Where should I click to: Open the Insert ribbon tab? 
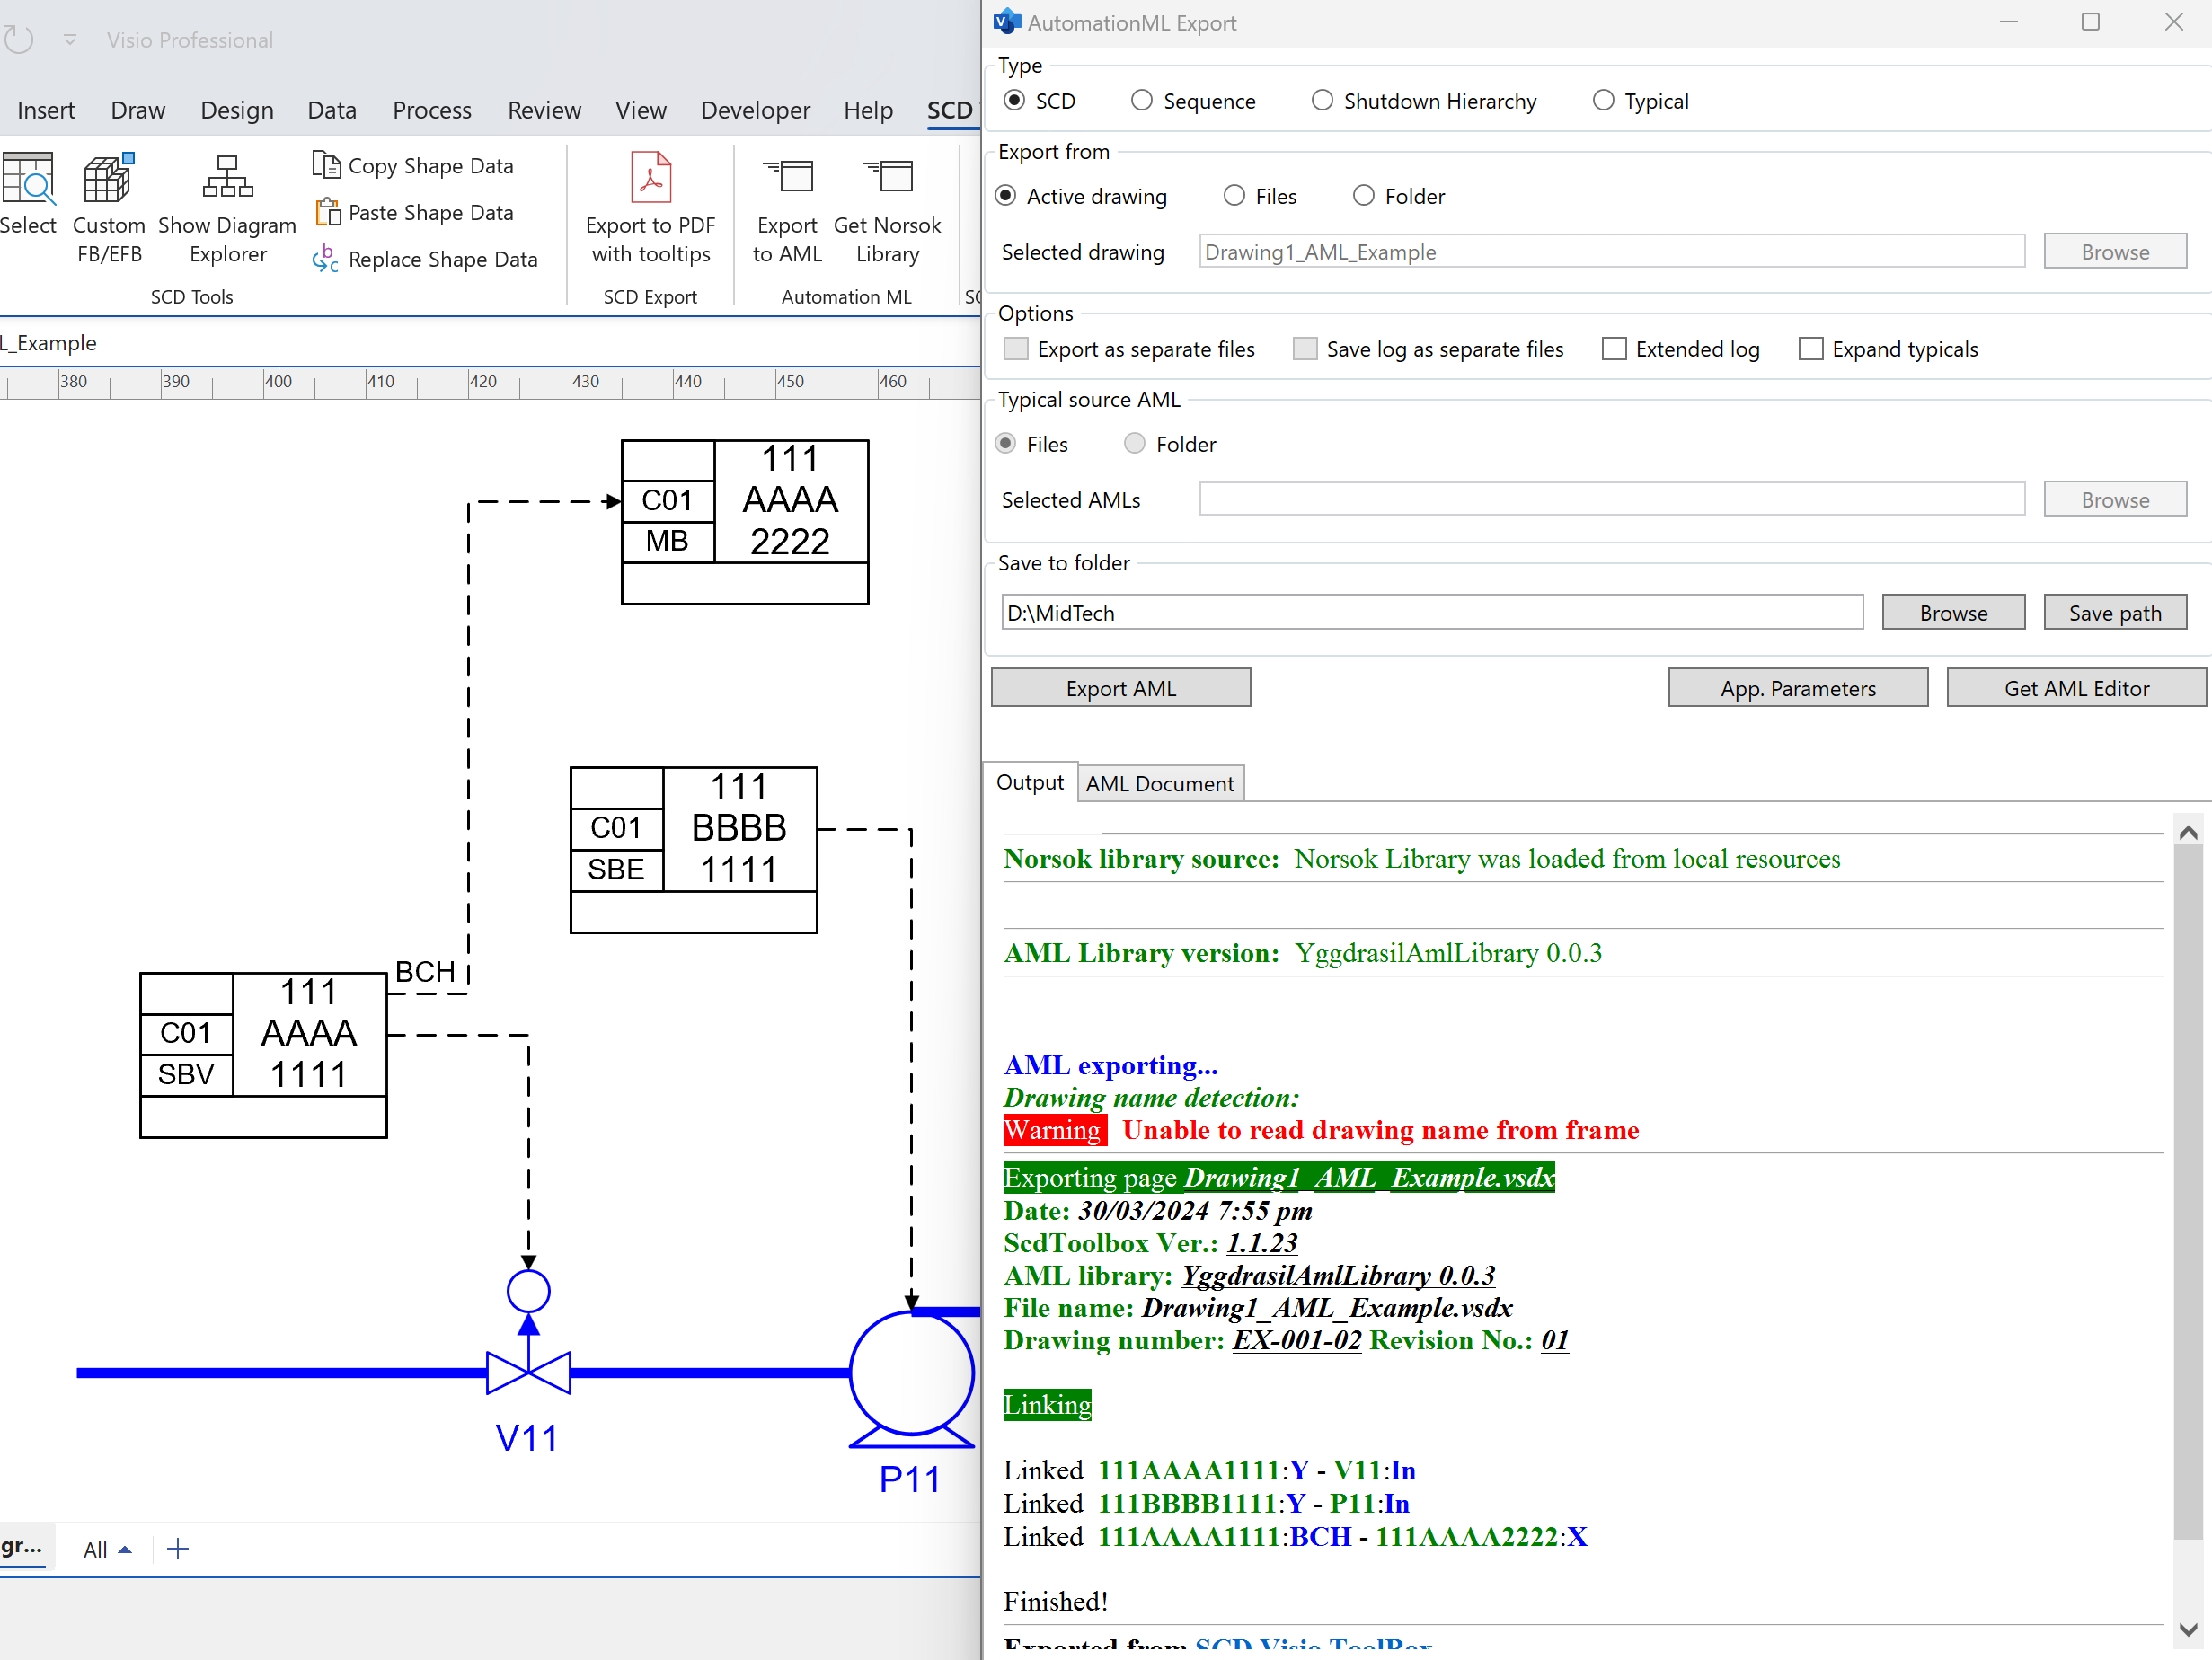[46, 110]
